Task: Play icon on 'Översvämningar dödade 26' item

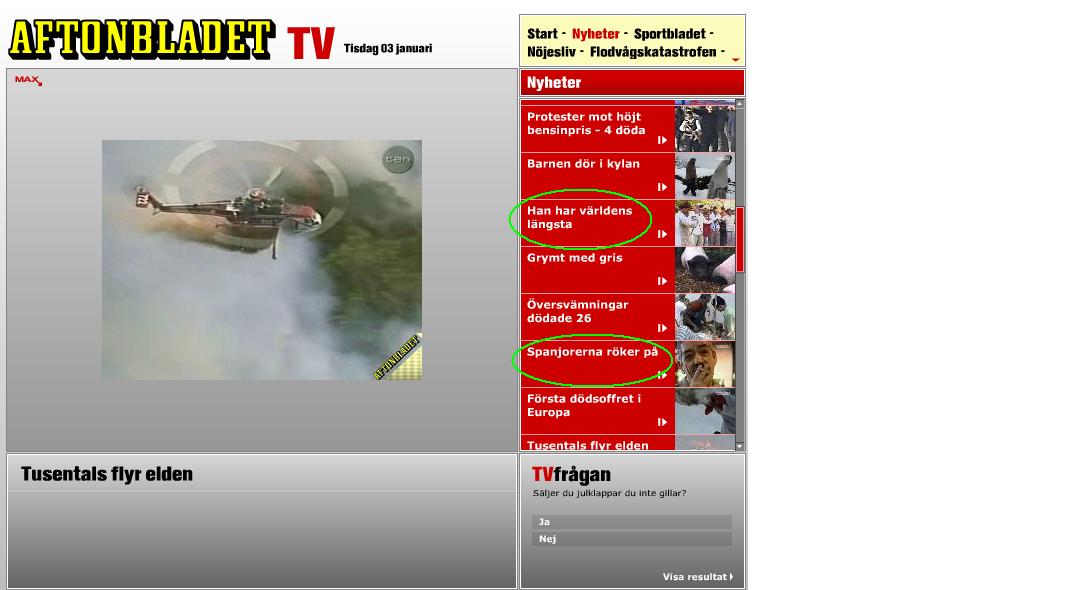Action: click(x=662, y=328)
